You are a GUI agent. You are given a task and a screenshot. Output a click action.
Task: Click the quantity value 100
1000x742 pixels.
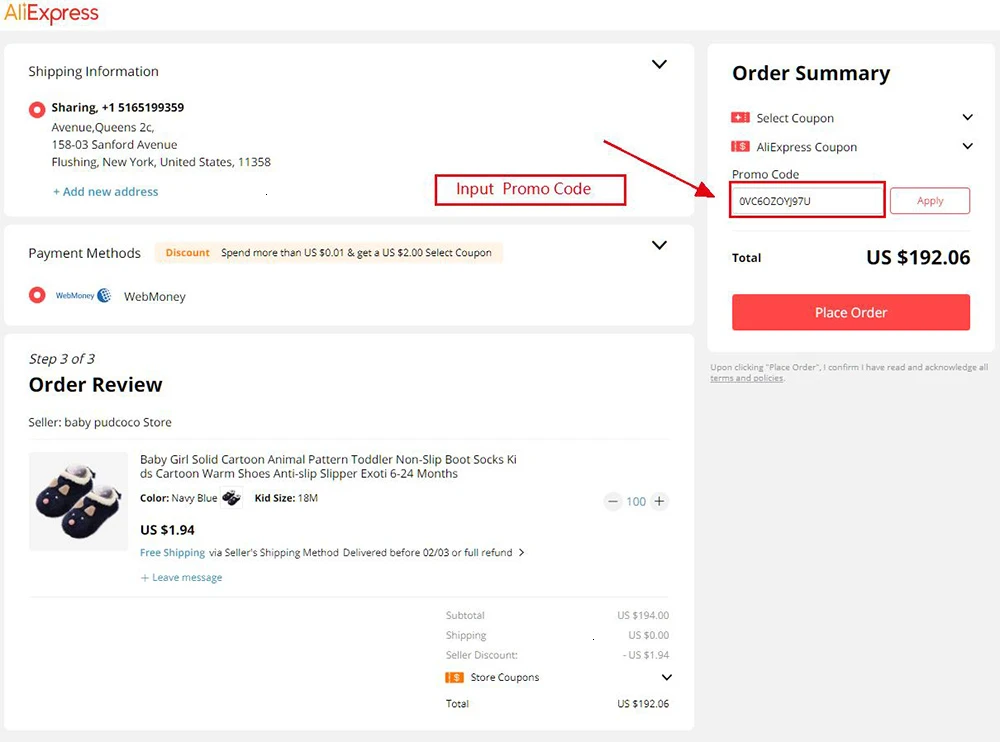636,501
